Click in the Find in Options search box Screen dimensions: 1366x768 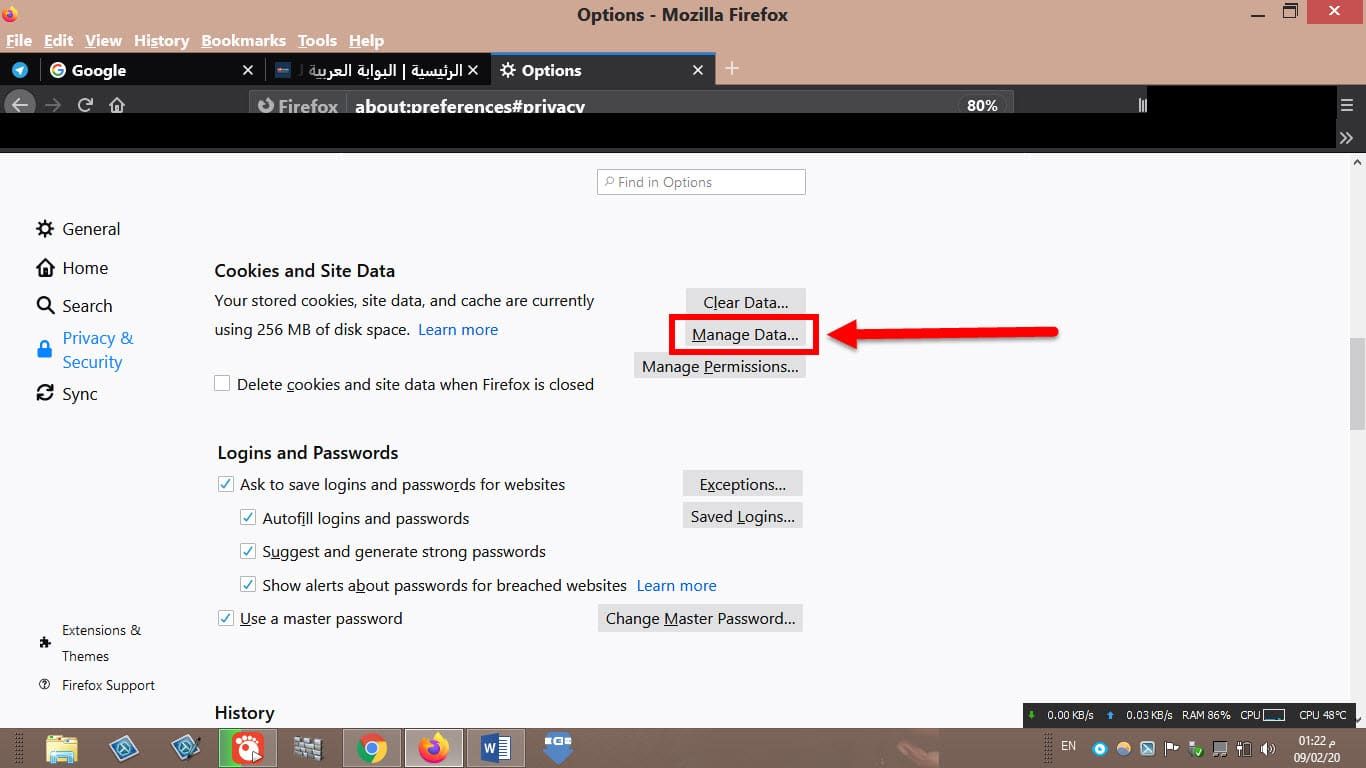point(701,182)
